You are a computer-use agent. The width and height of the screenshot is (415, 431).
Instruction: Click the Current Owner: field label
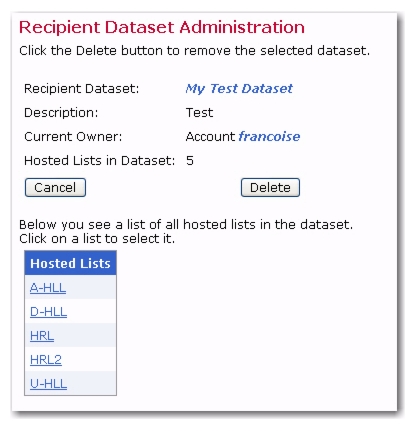click(x=73, y=137)
